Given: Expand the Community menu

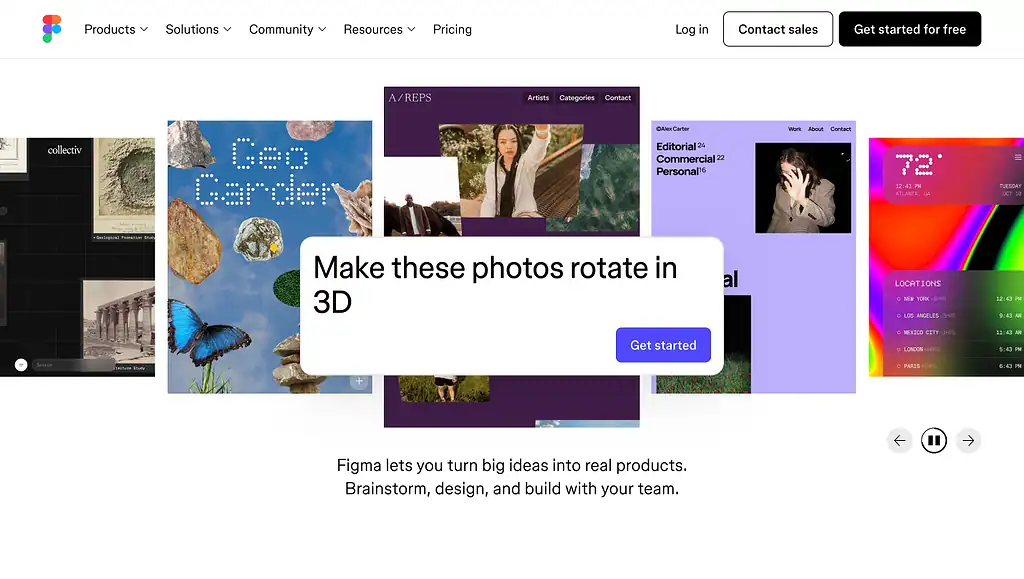Looking at the screenshot, I should (x=287, y=29).
